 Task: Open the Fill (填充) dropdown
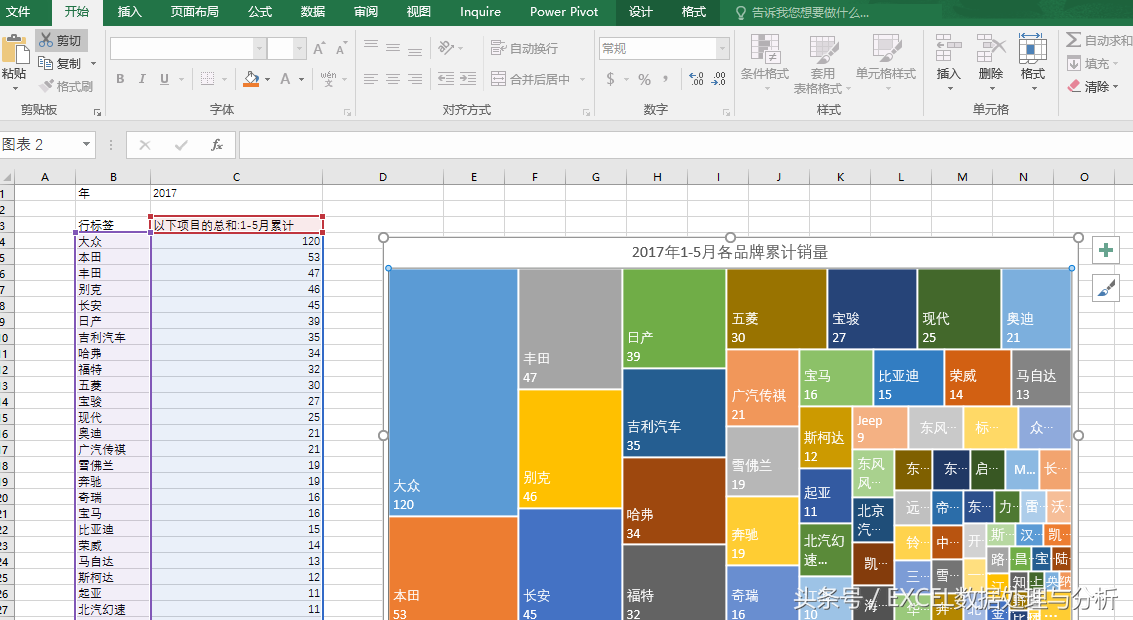1093,64
